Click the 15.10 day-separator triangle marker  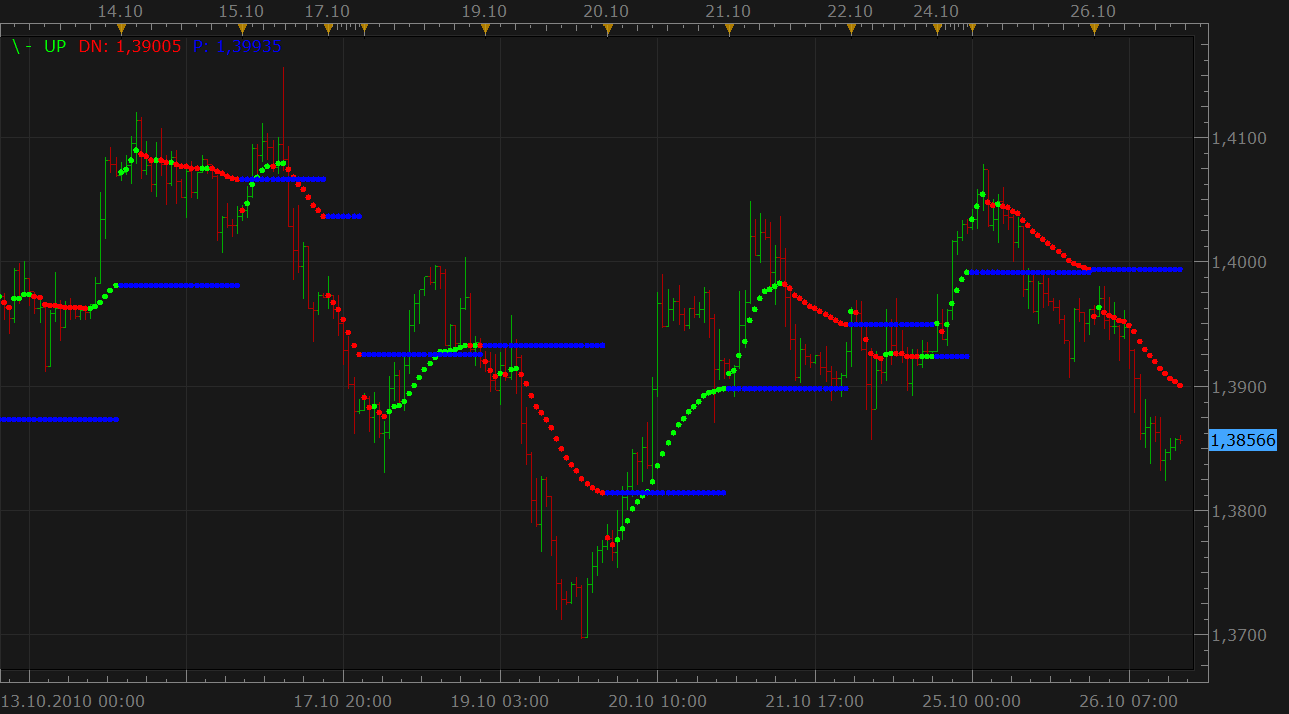point(241,29)
